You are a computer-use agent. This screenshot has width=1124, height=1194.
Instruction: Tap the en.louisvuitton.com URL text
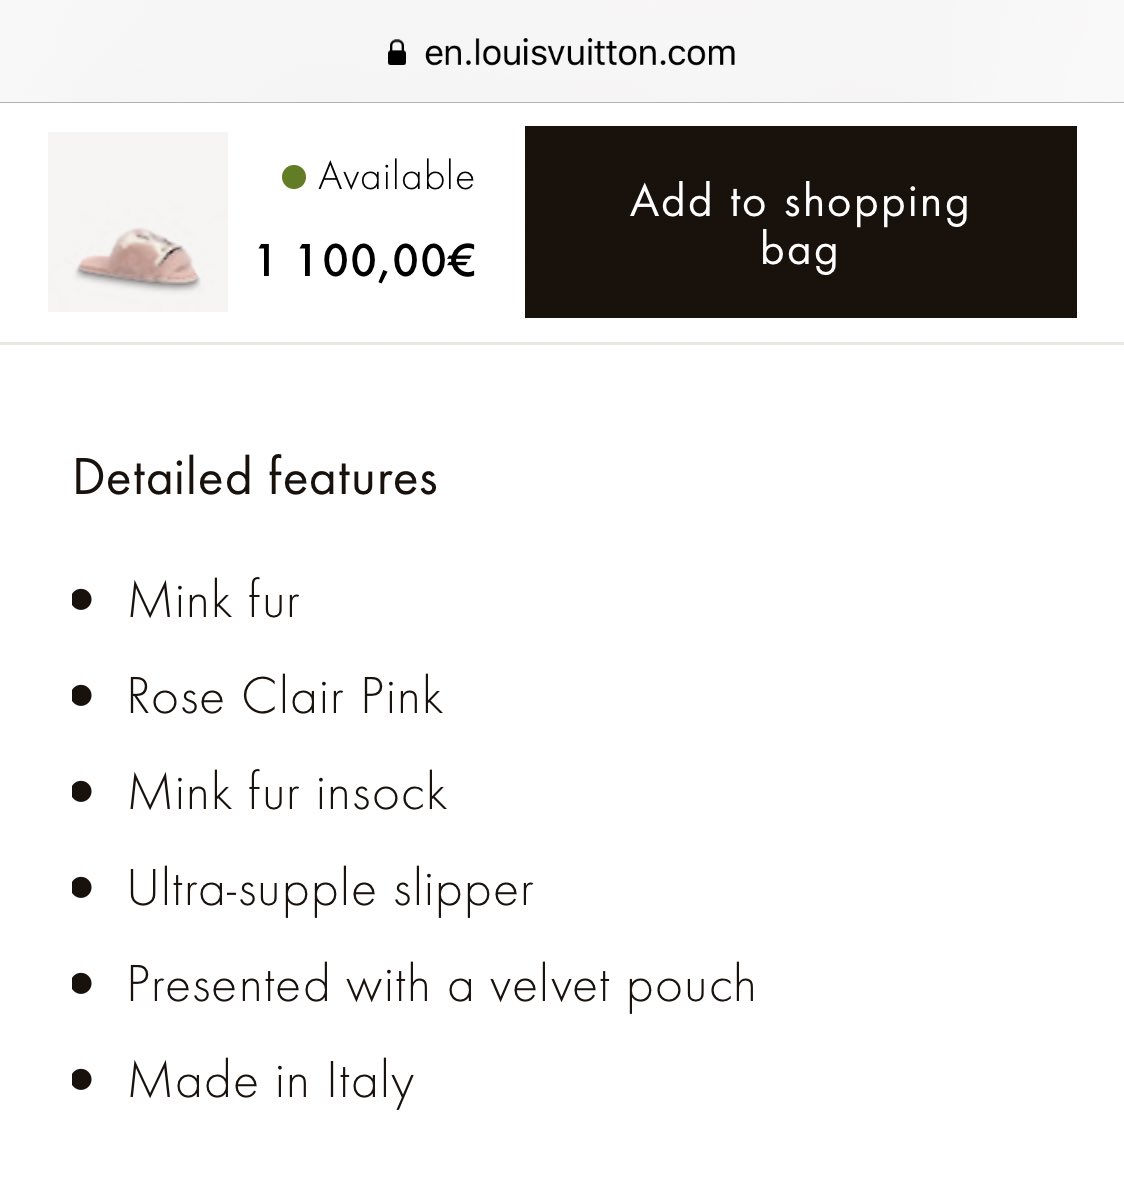coord(580,52)
